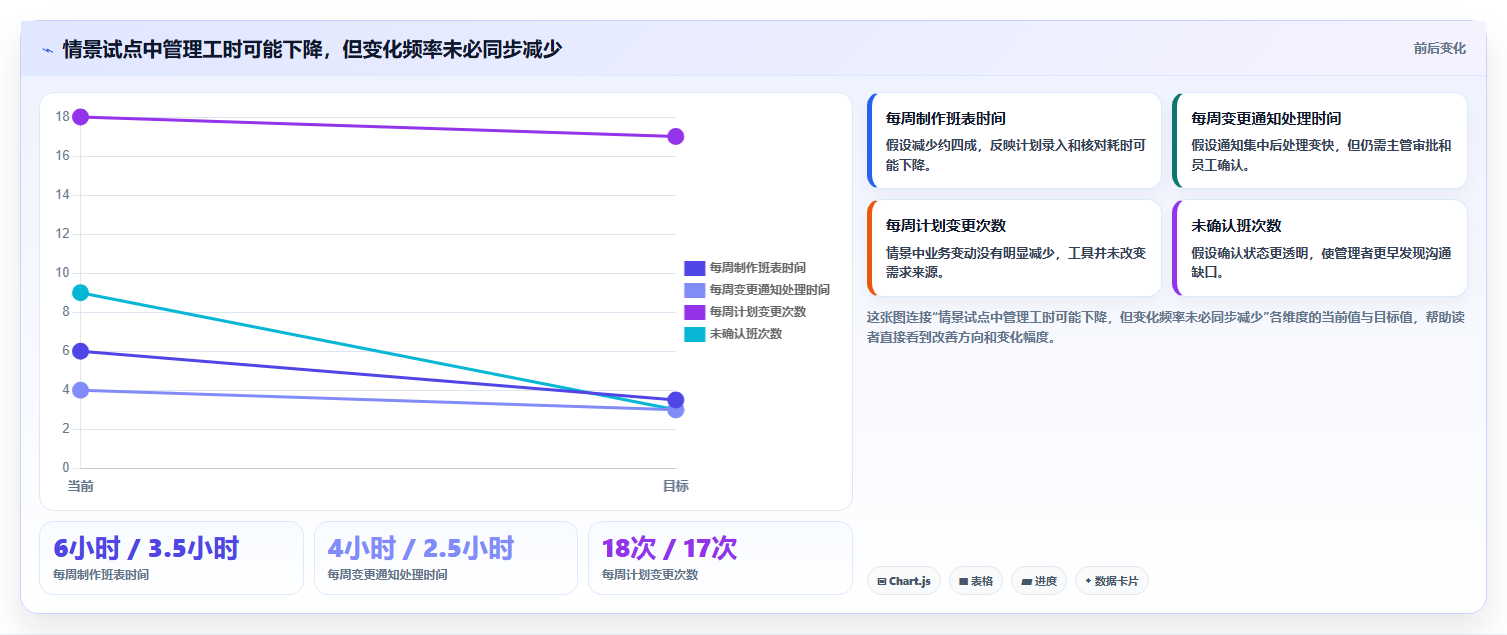Open the 每周变更通知处理时间 description card
Viewport: 1507px width, 635px height.
point(1320,141)
